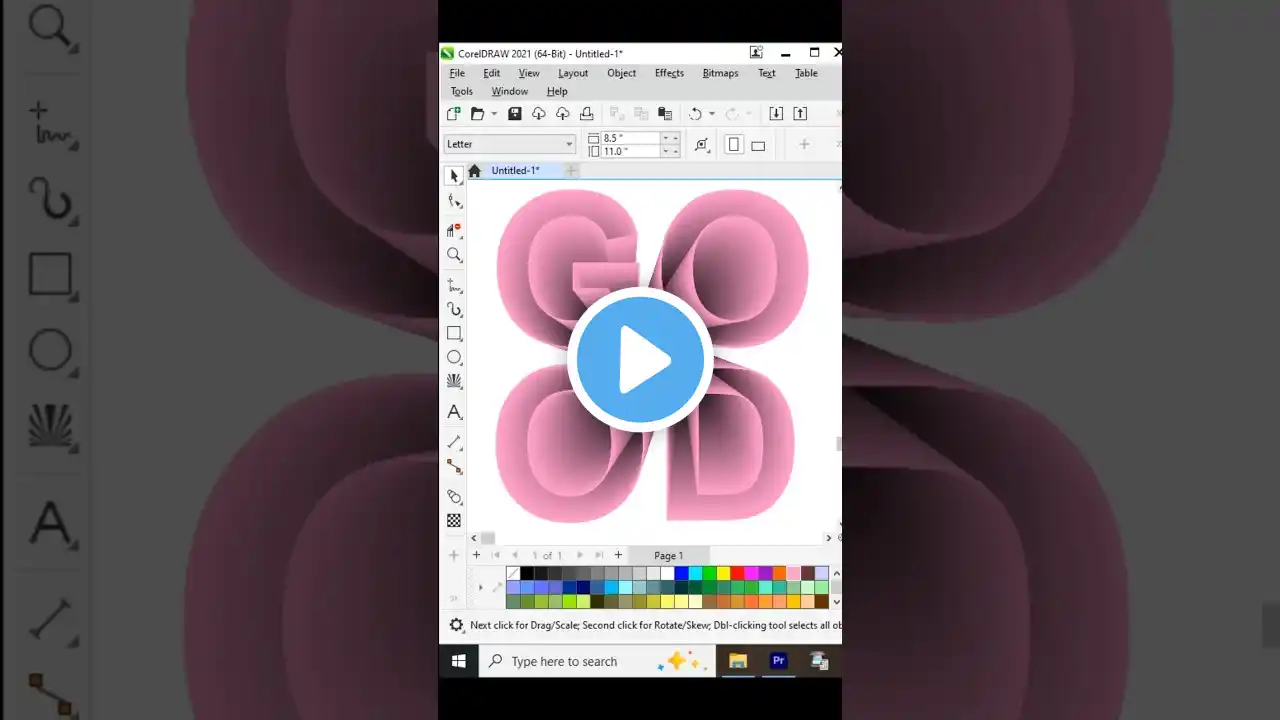Click the cloud upload icon
Viewport: 1280px width, 720px height.
(x=563, y=114)
